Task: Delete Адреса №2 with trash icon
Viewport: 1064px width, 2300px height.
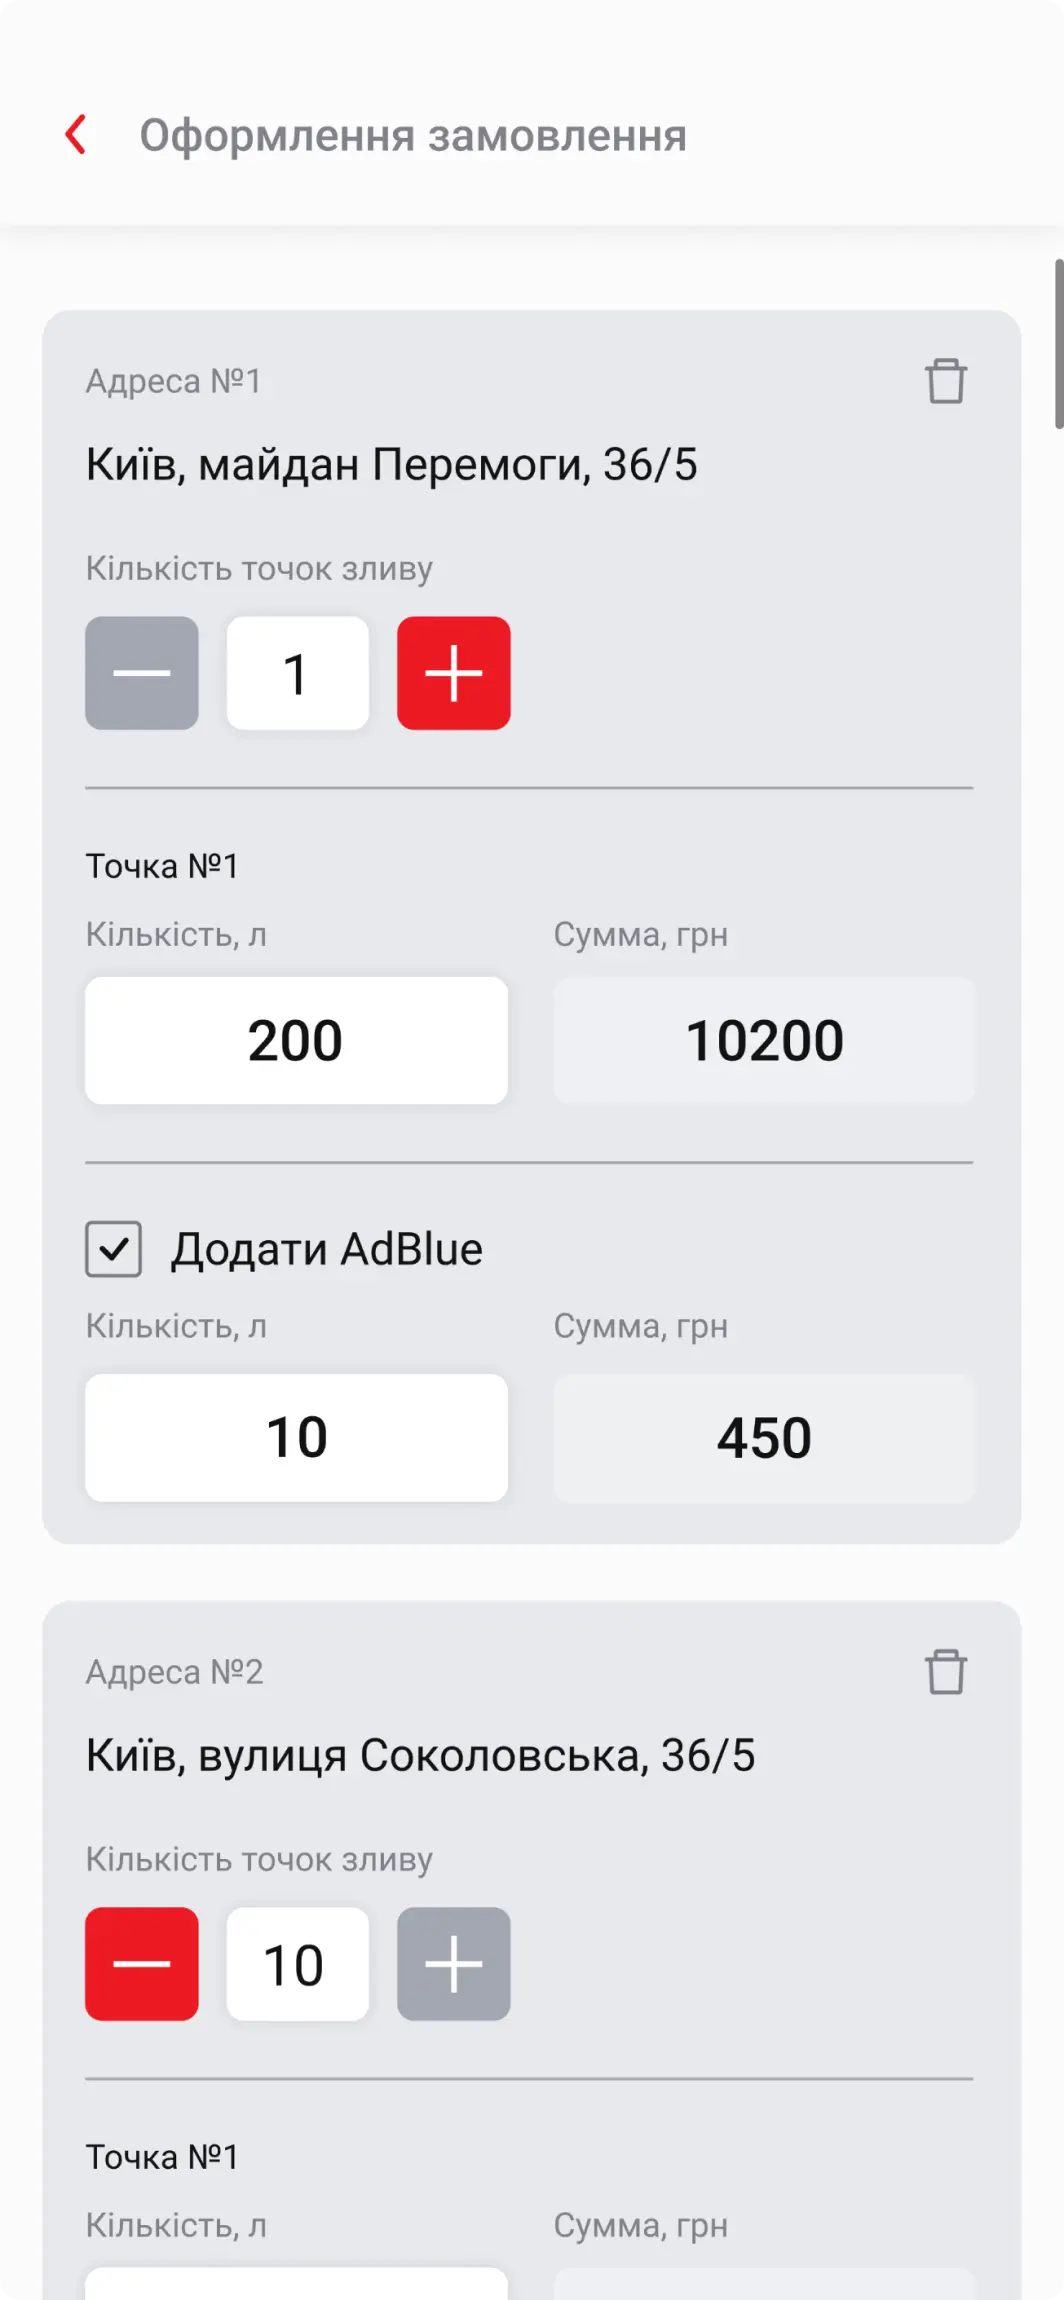Action: pyautogui.click(x=945, y=1672)
